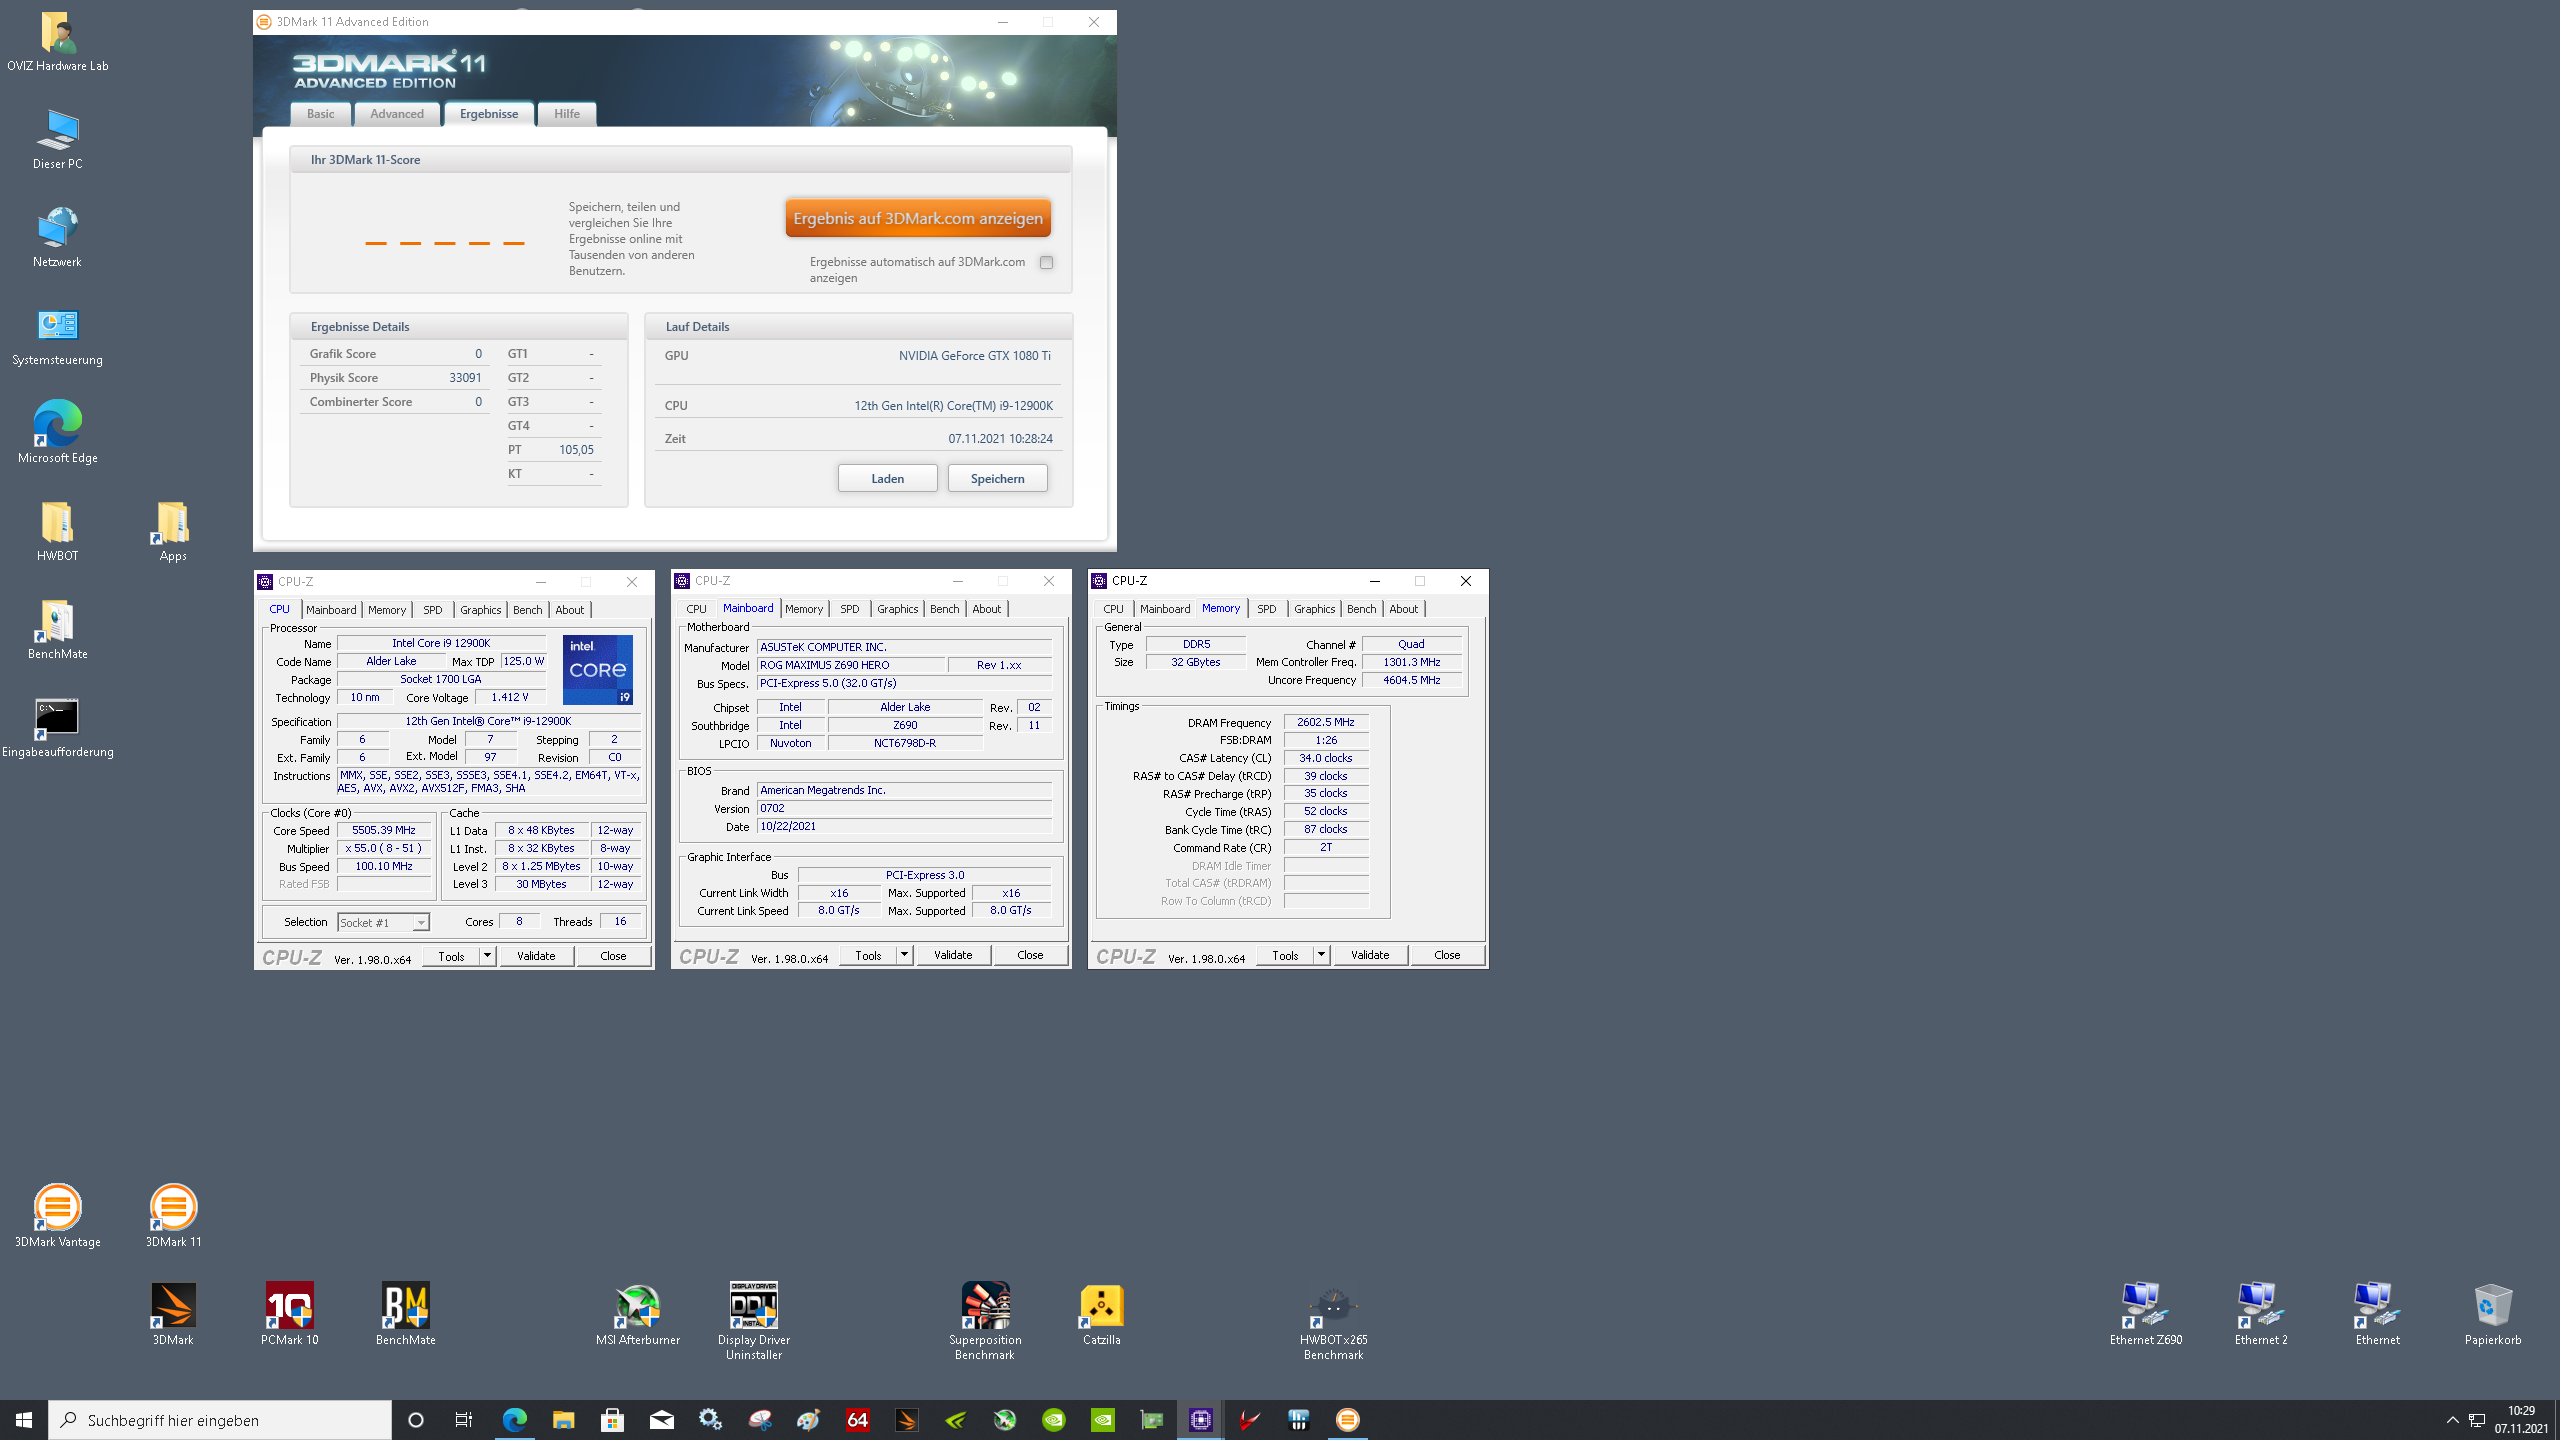2560x1440 pixels.
Task: Expand Tools dropdown arrow in CPU-Z CPU window
Action: [487, 956]
